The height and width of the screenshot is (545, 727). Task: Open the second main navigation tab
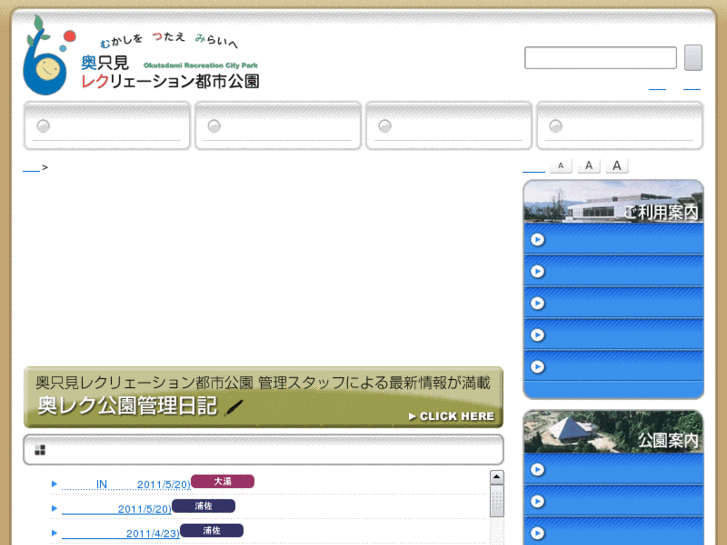[x=278, y=126]
